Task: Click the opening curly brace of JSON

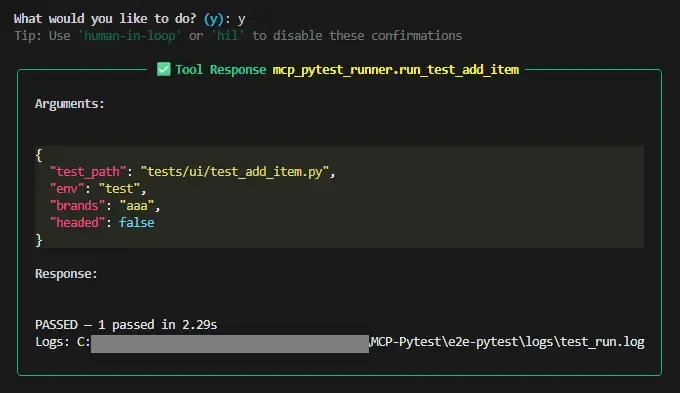Action: [x=39, y=155]
